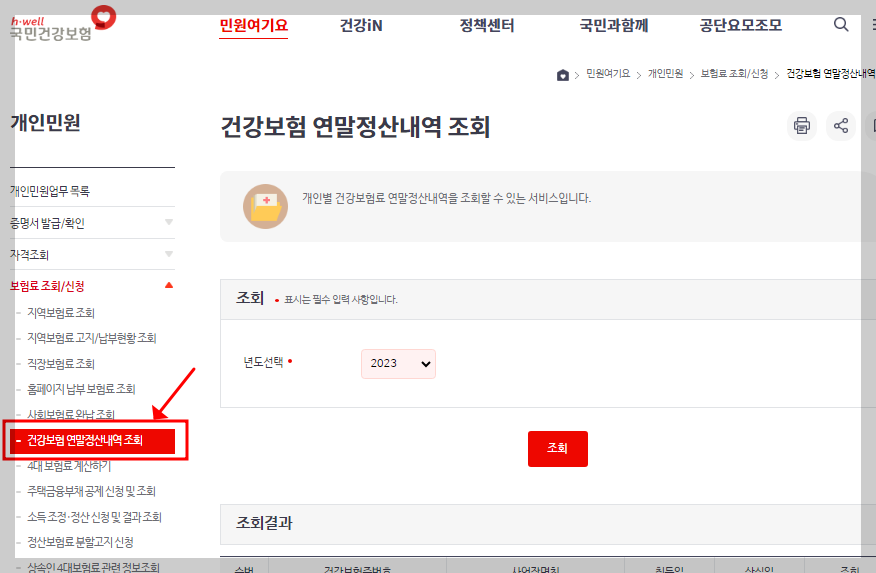Open the 공단요모조모 top menu

click(x=741, y=26)
